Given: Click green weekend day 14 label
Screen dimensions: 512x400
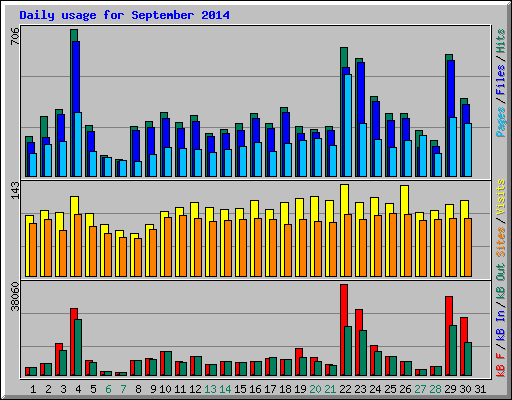Looking at the screenshot, I should point(225,389).
